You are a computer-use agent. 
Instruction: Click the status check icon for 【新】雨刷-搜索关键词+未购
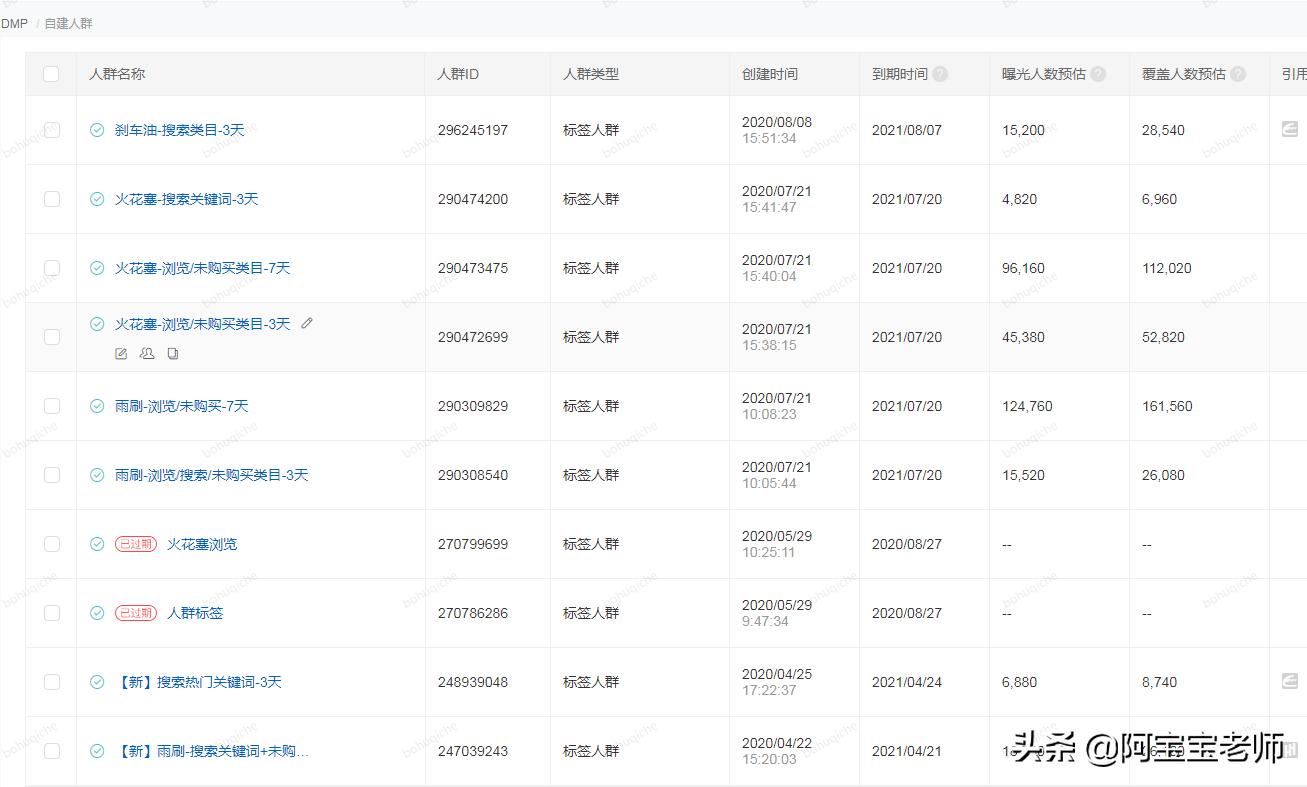tap(97, 751)
